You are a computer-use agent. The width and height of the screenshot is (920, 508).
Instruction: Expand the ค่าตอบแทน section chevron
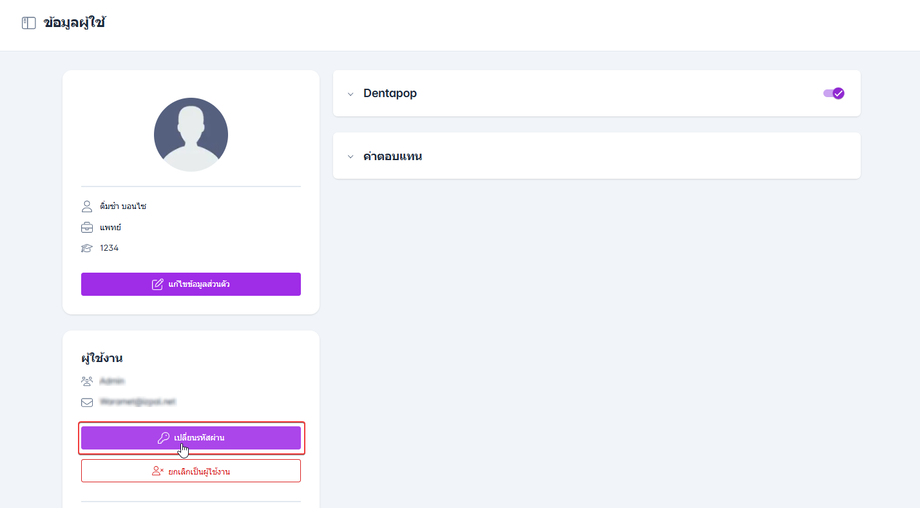point(351,157)
